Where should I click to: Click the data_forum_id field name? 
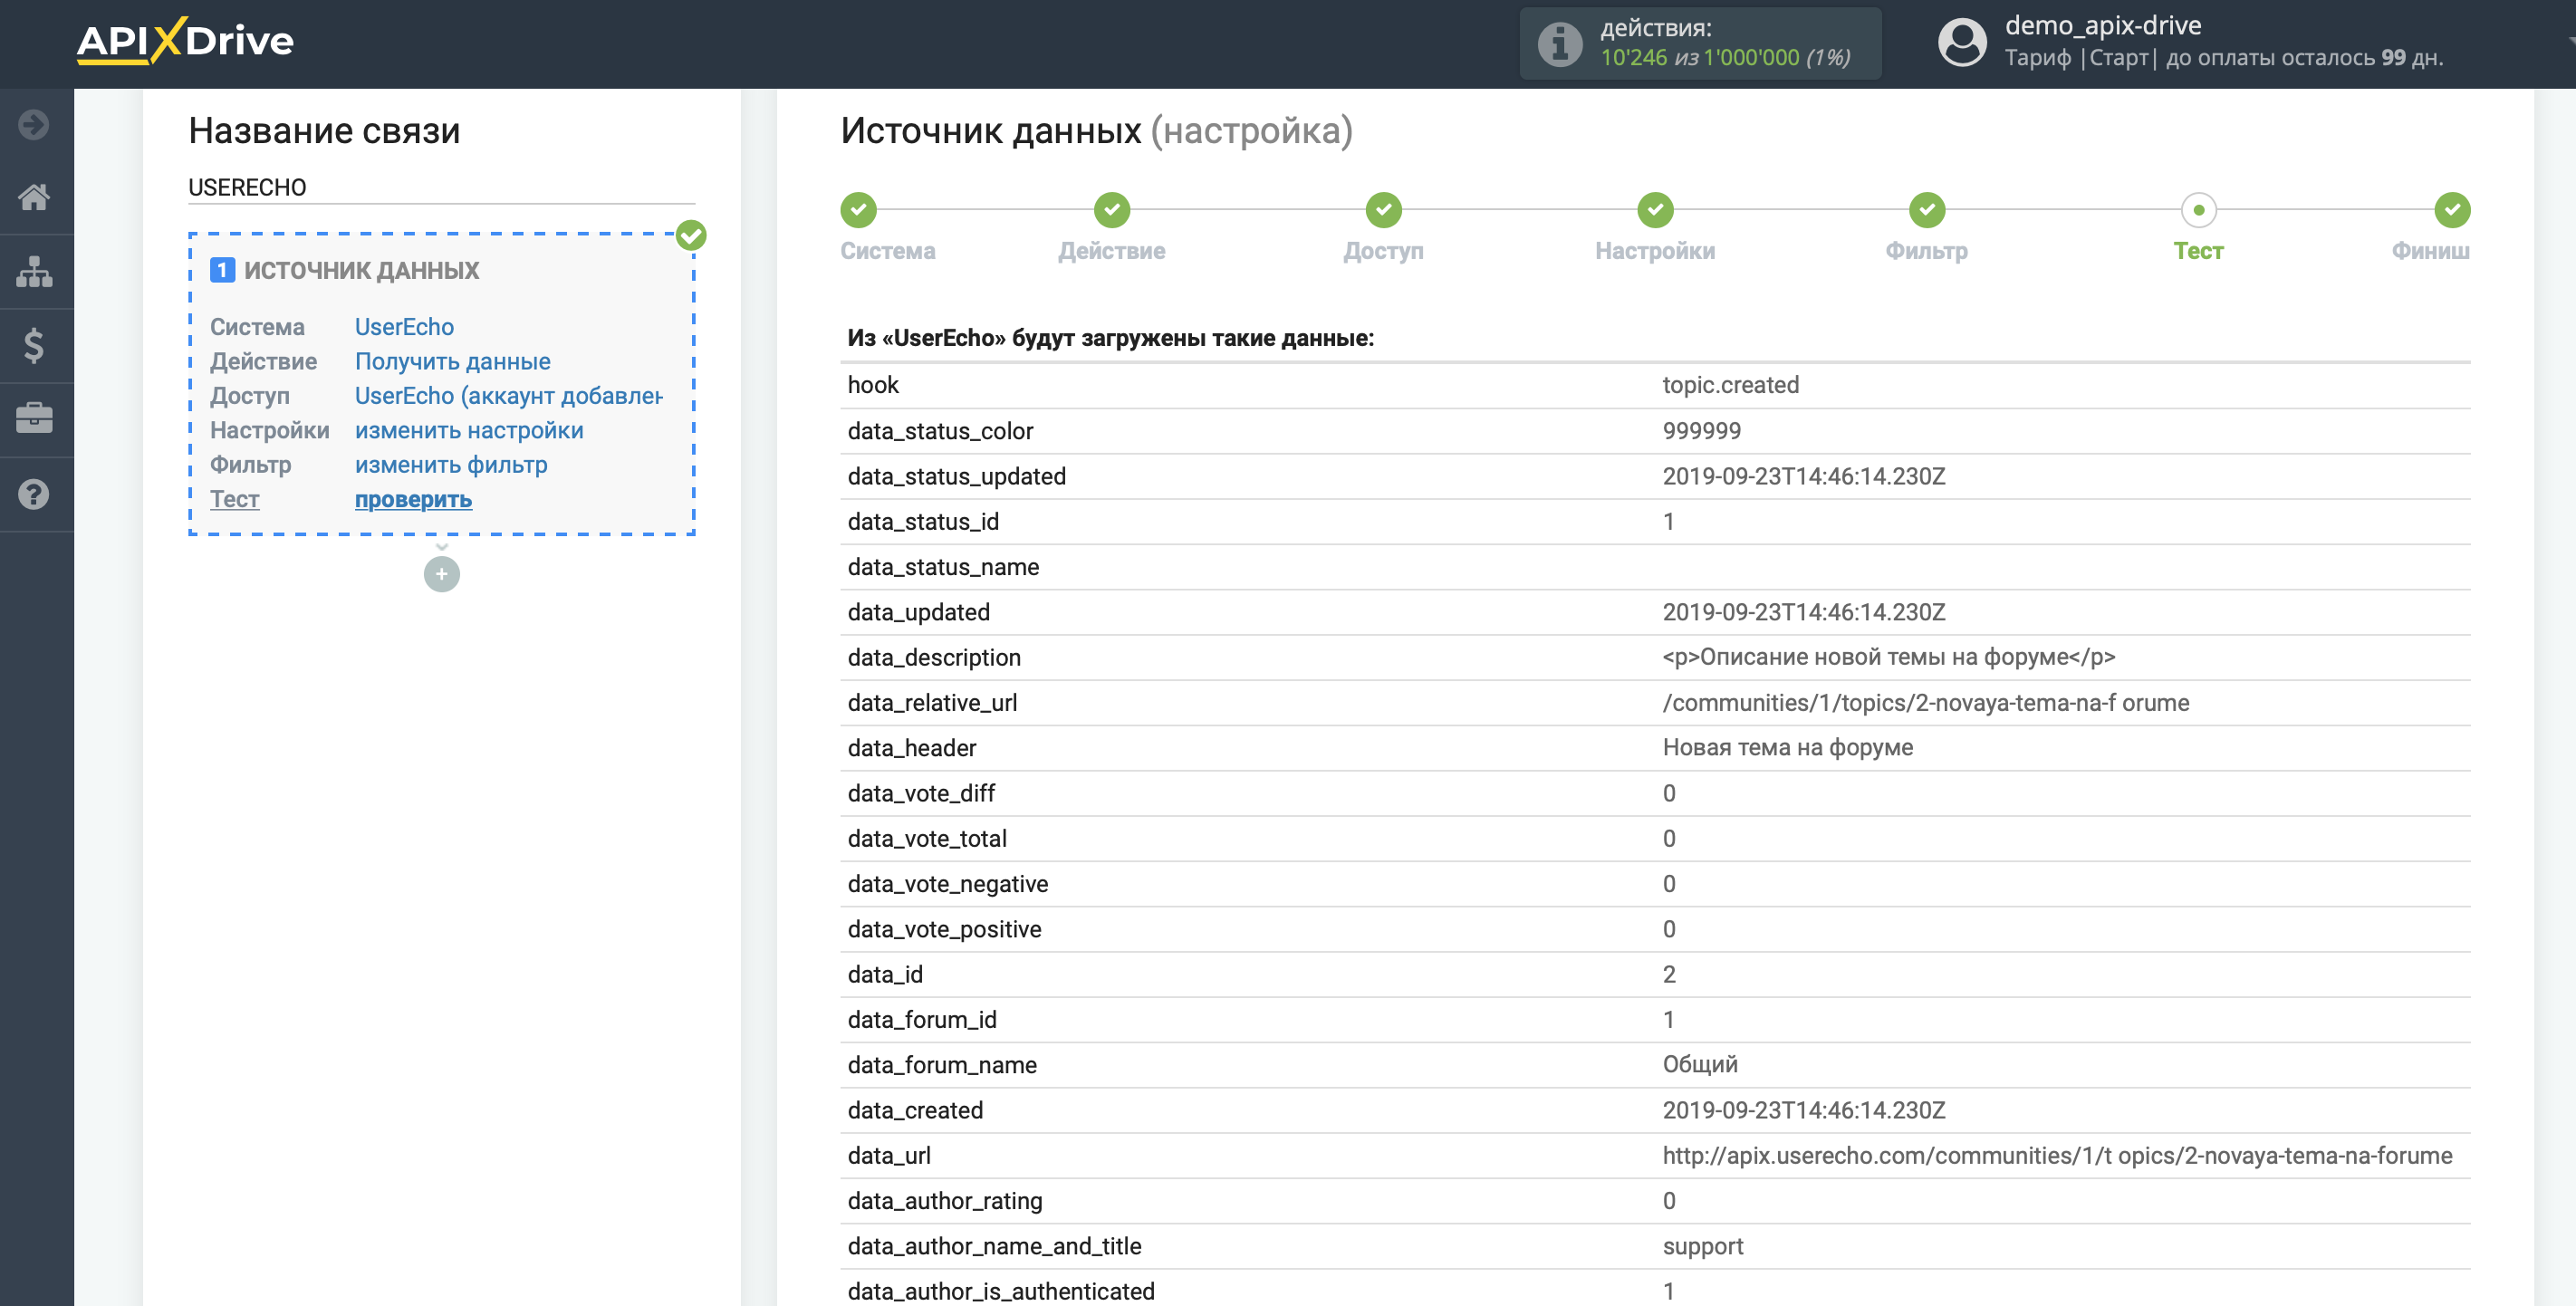click(922, 1020)
